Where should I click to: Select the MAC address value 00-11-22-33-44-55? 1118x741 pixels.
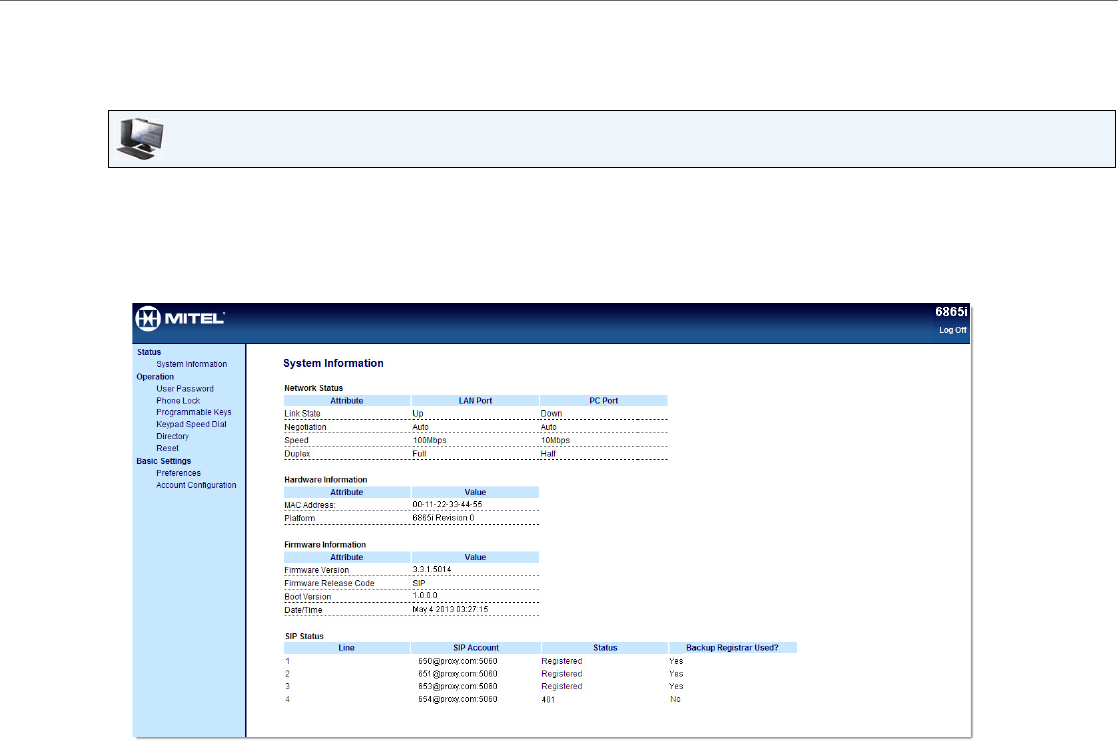point(447,504)
